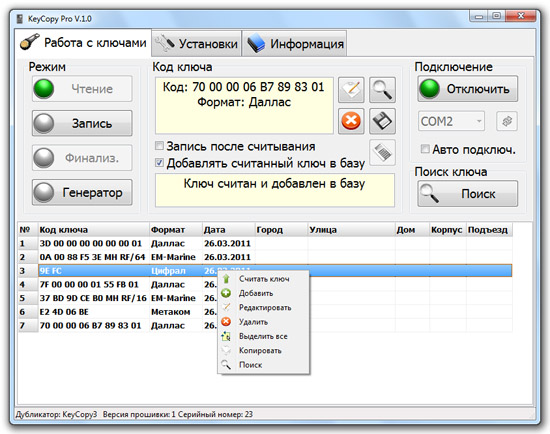
Task: Click the Отключить connection button
Action: pyautogui.click(x=468, y=89)
